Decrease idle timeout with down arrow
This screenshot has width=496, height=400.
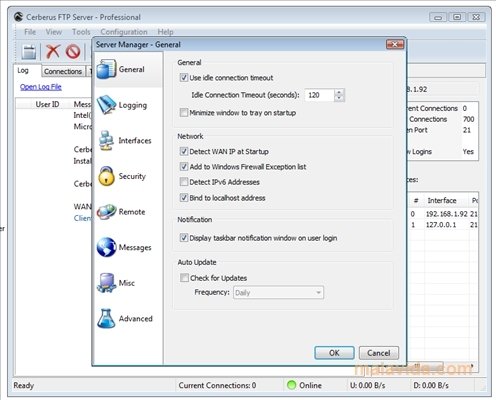tap(339, 98)
